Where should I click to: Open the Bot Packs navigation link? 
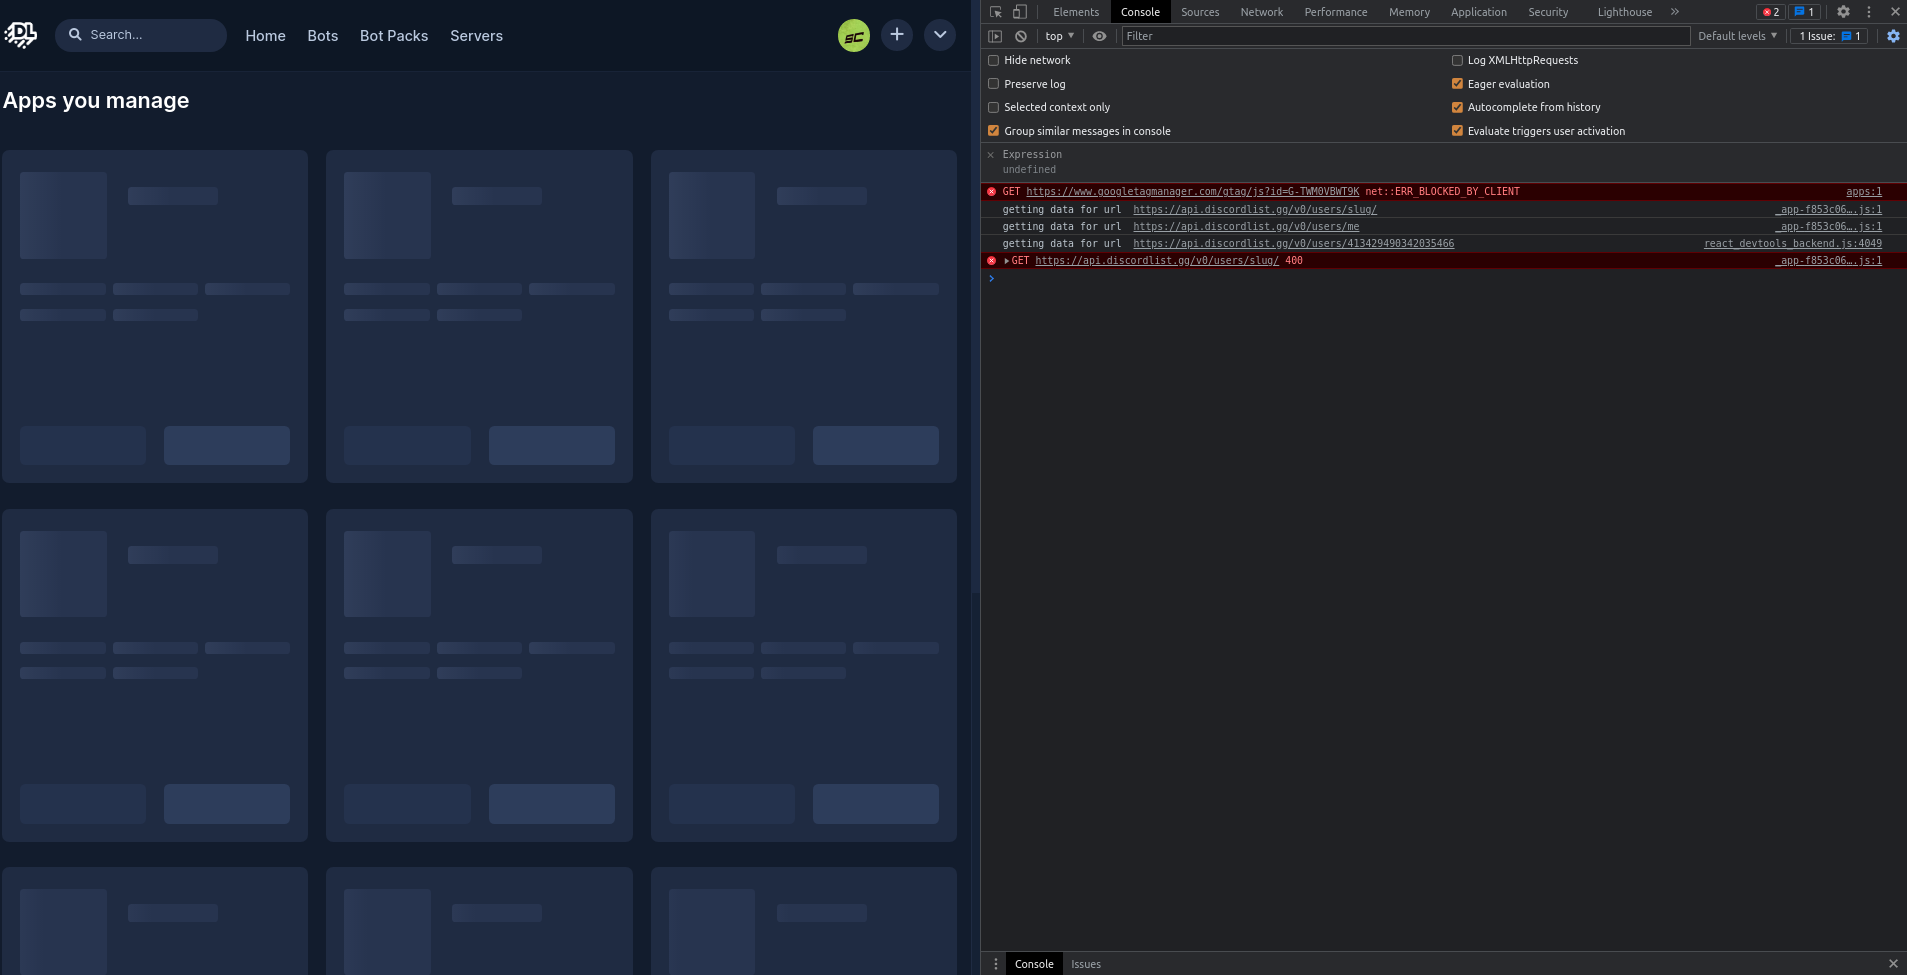click(x=393, y=35)
